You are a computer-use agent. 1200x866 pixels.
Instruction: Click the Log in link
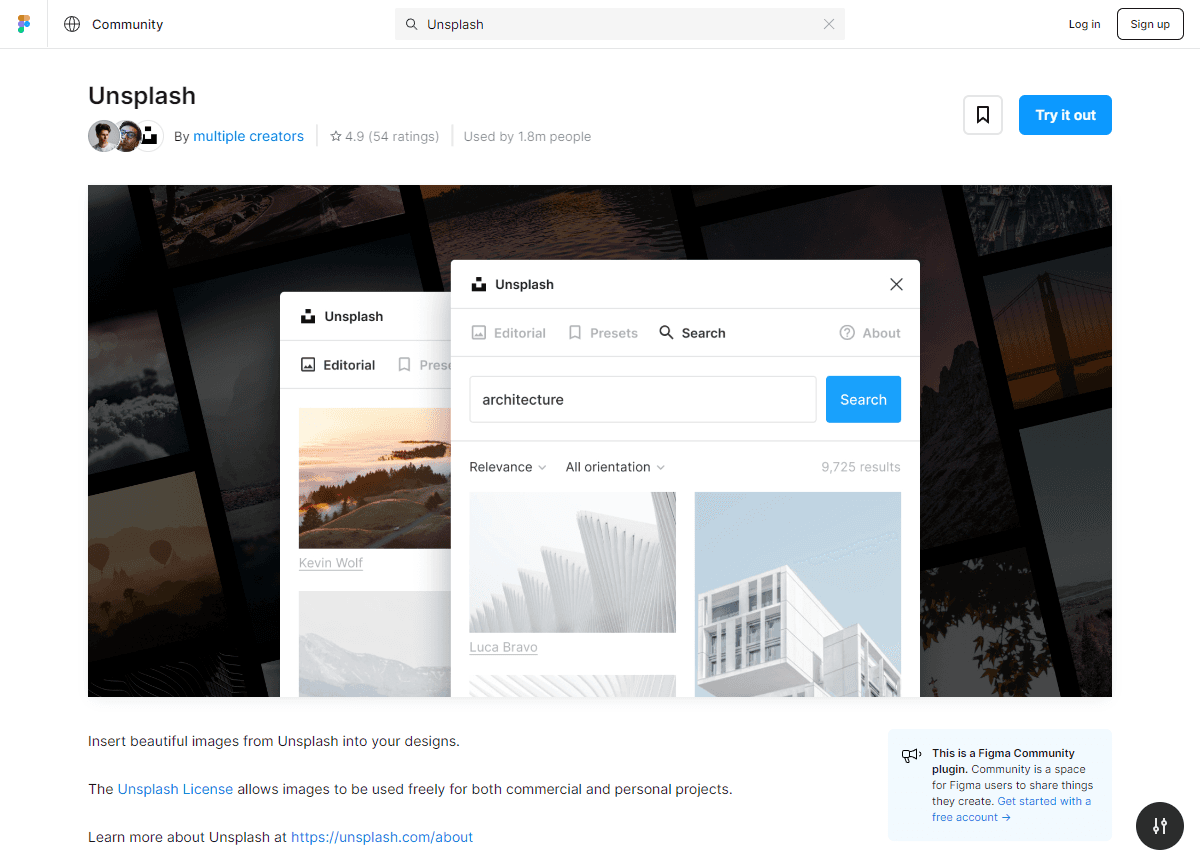point(1084,24)
